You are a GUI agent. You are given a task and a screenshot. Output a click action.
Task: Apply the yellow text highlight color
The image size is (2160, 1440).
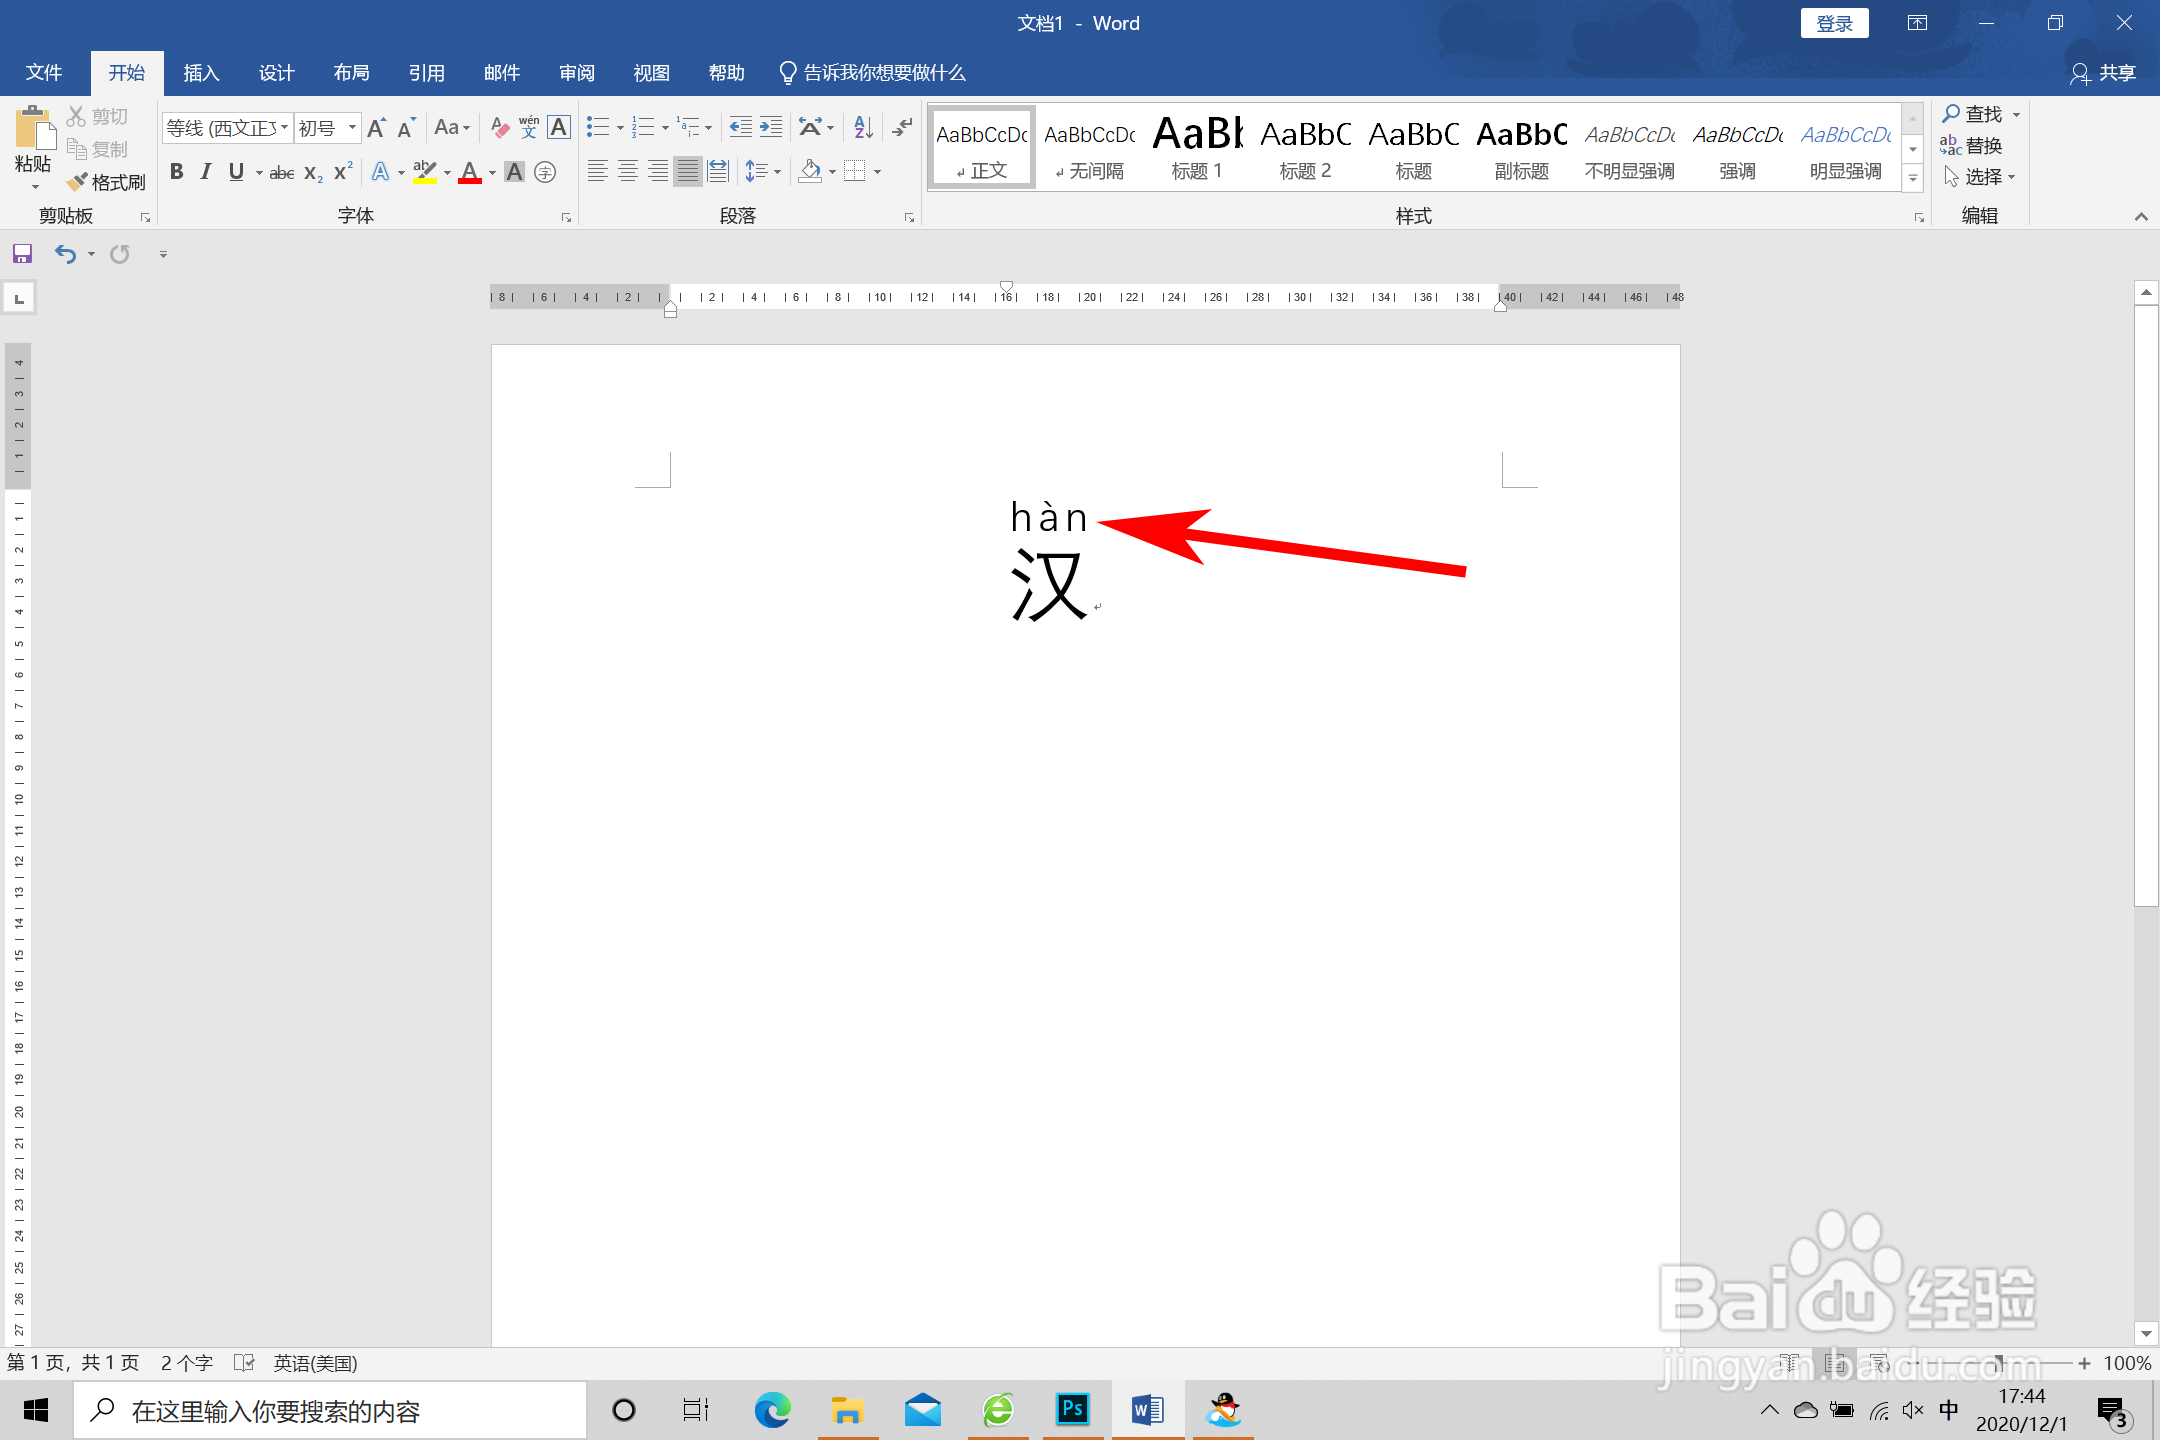pyautogui.click(x=425, y=172)
